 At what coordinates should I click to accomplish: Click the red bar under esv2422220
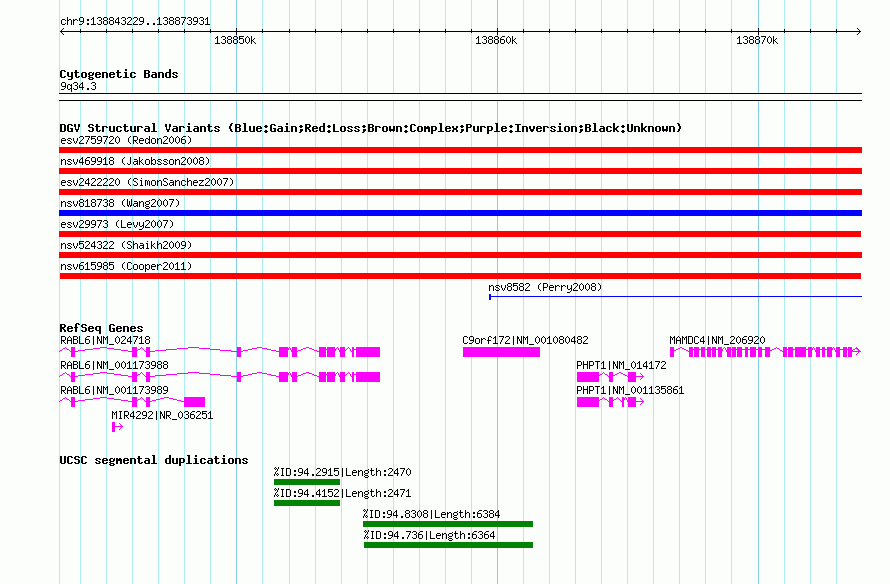point(460,192)
